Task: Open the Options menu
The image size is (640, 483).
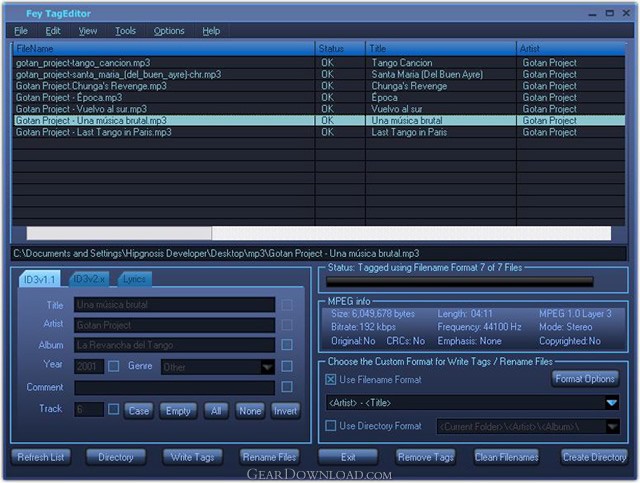Action: [169, 31]
